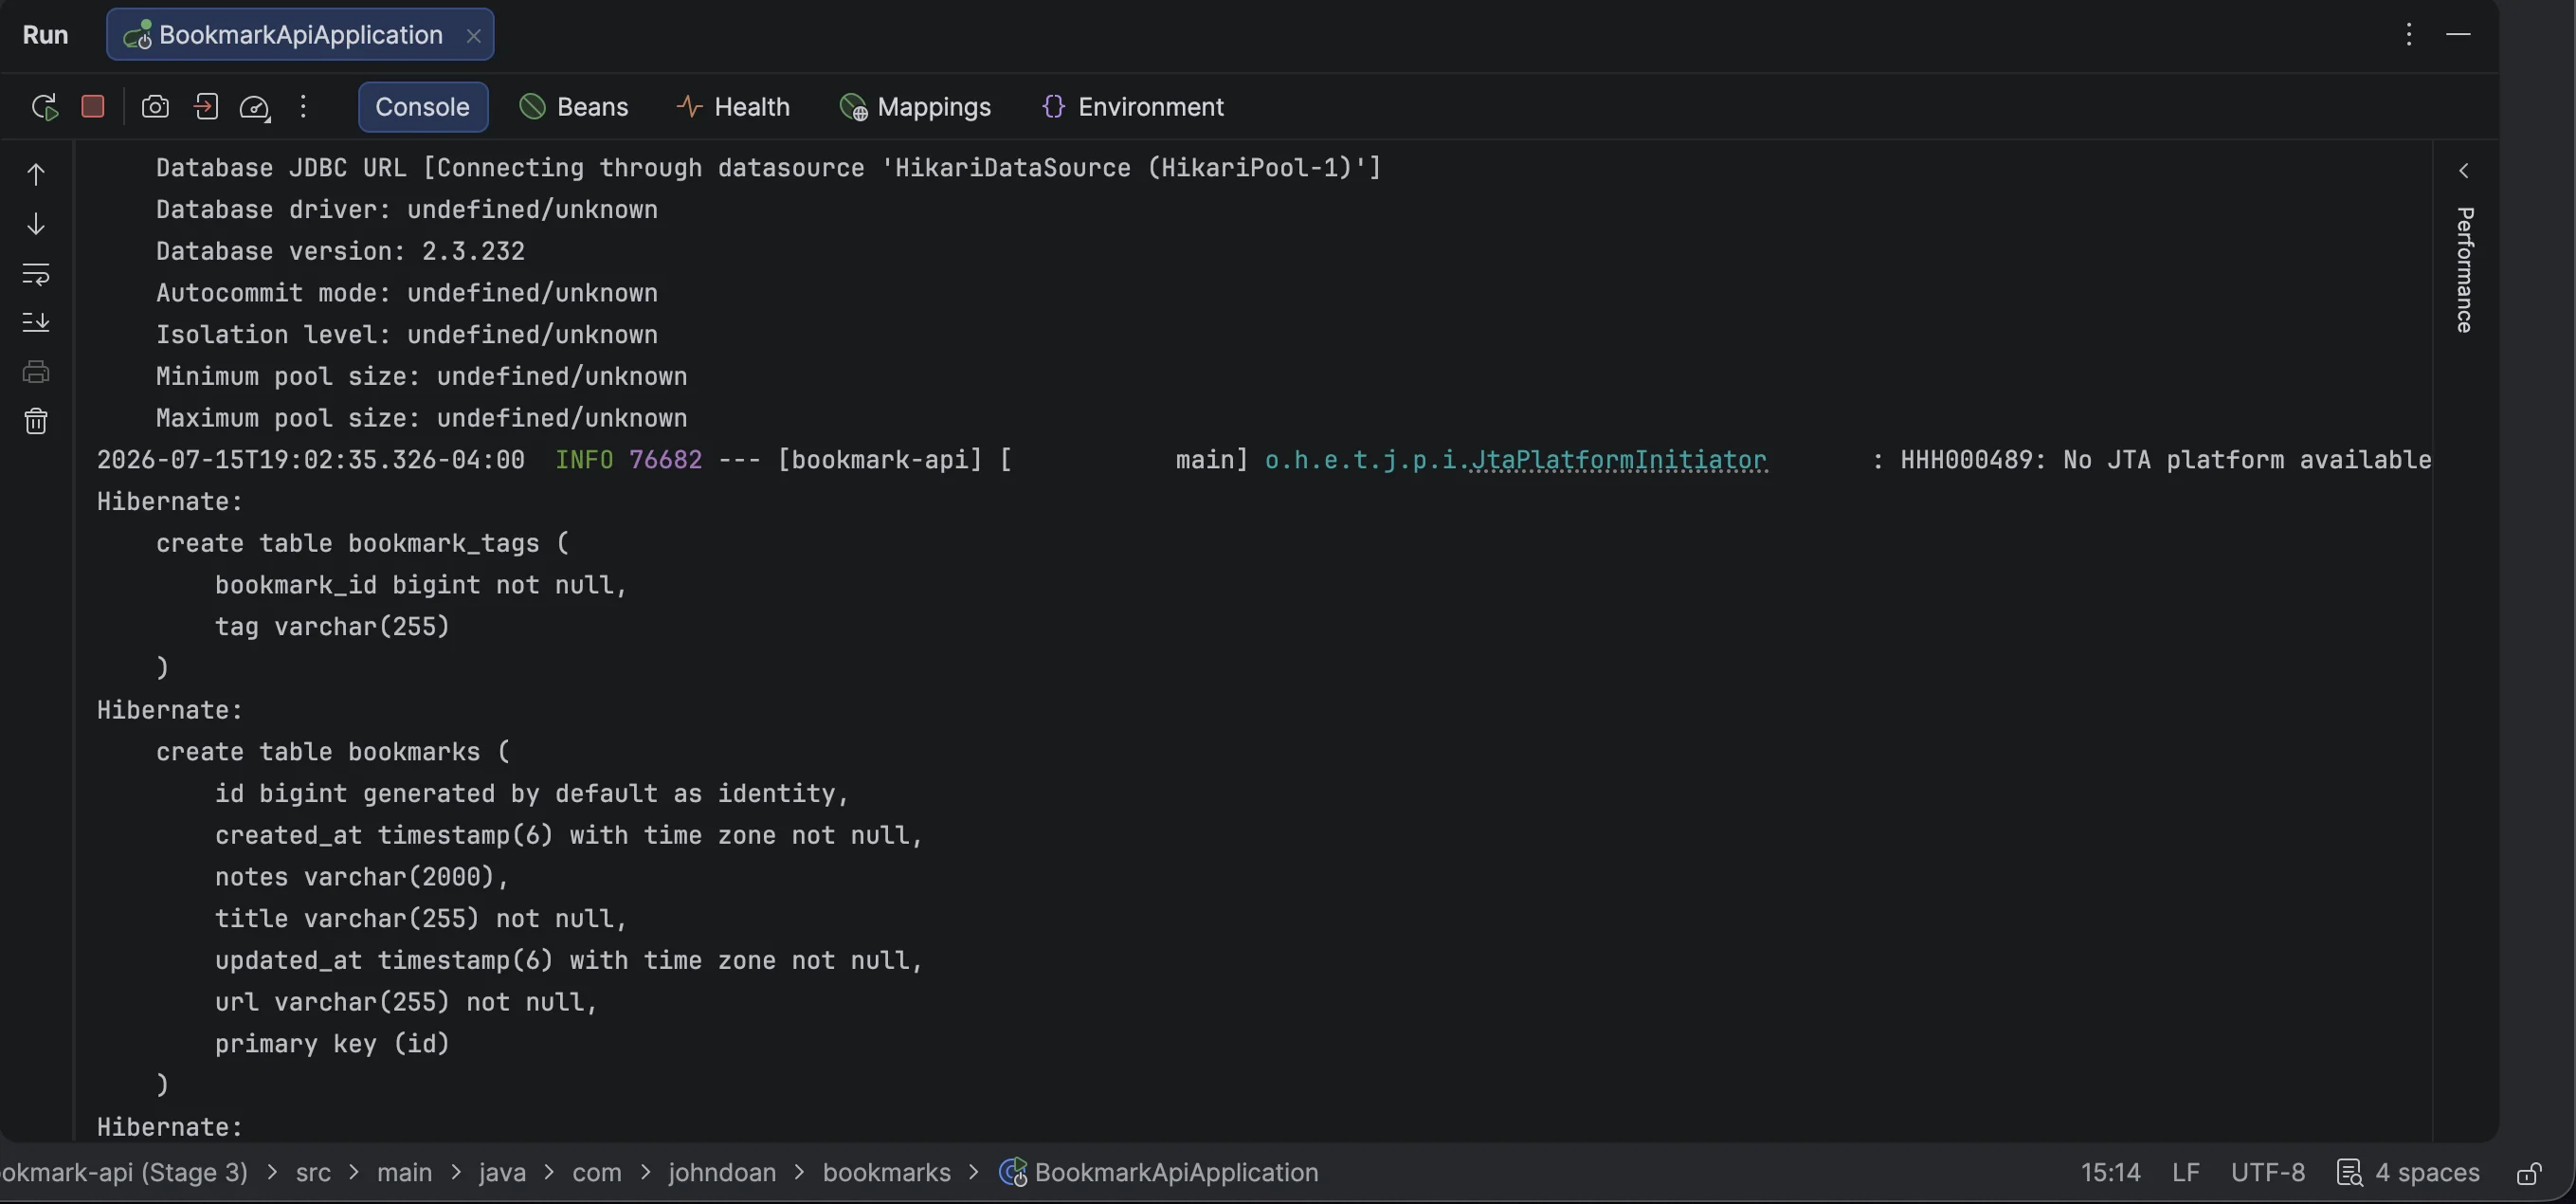Toggle scroll to end of console
The width and height of the screenshot is (2576, 1204).
click(36, 322)
